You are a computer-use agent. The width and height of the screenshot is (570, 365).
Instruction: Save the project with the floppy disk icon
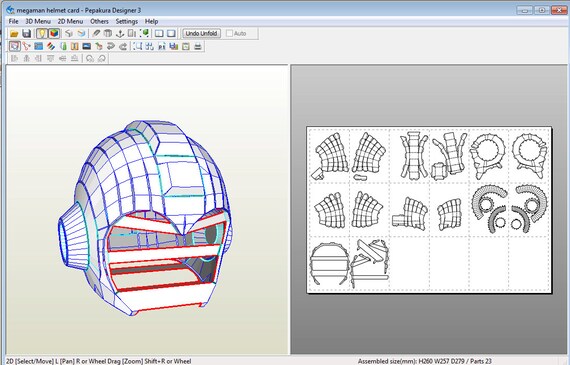click(x=27, y=34)
